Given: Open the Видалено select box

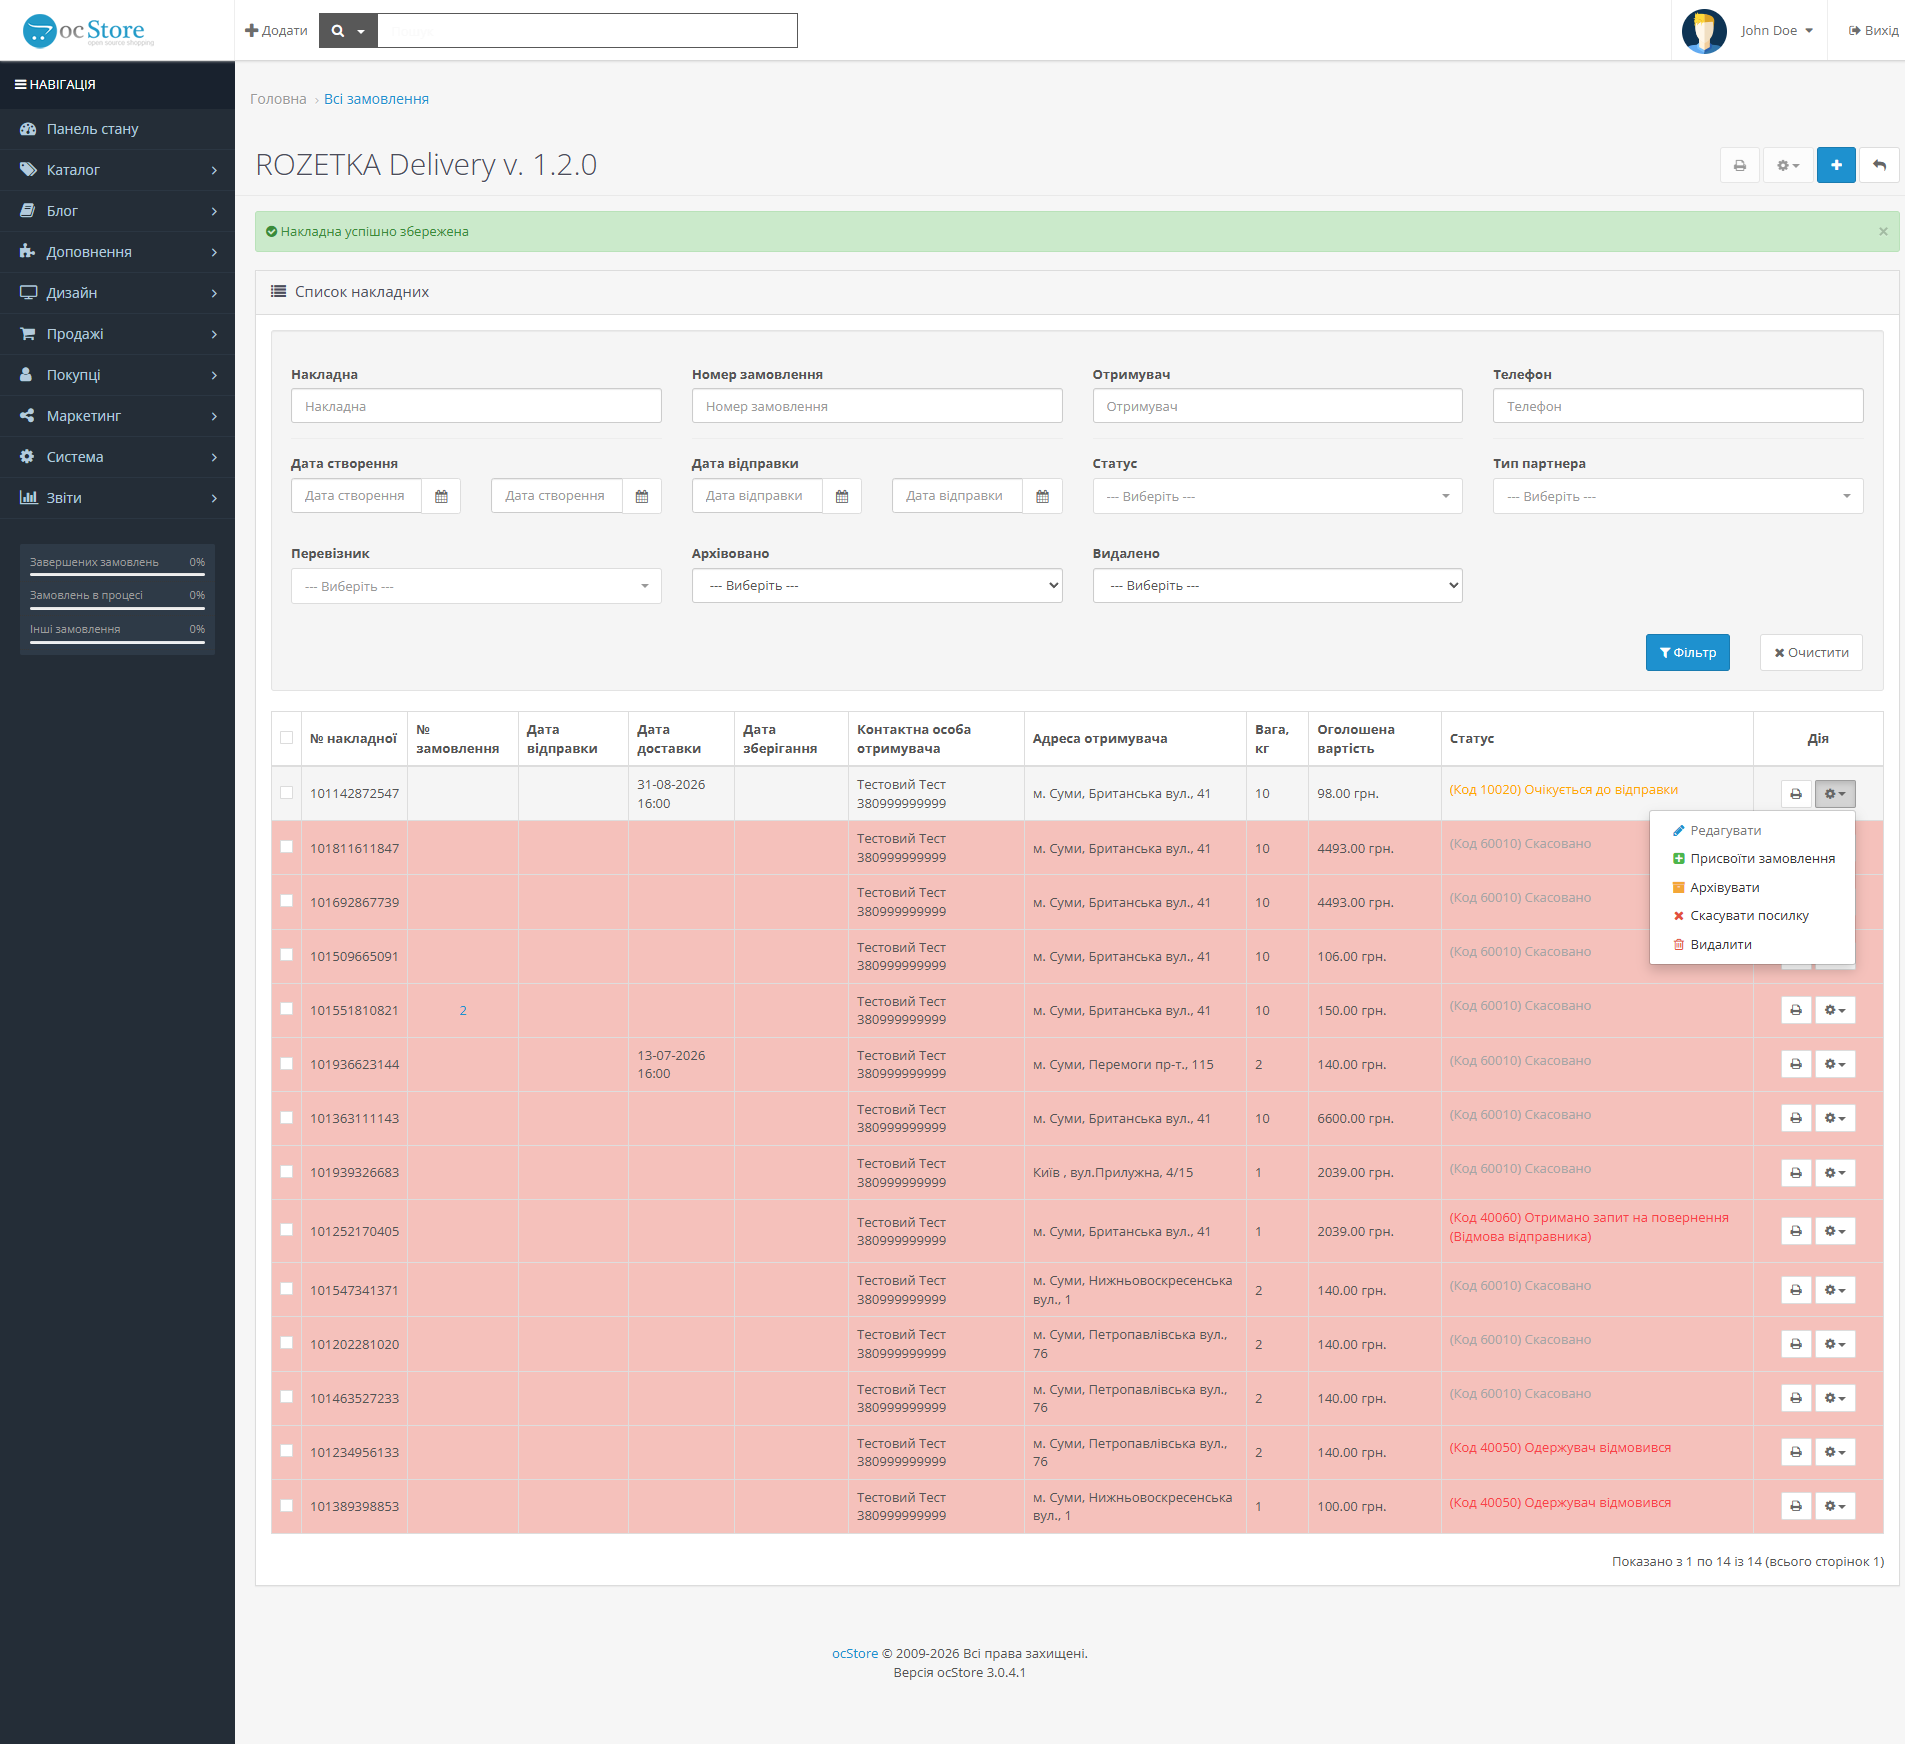Looking at the screenshot, I should [1277, 586].
